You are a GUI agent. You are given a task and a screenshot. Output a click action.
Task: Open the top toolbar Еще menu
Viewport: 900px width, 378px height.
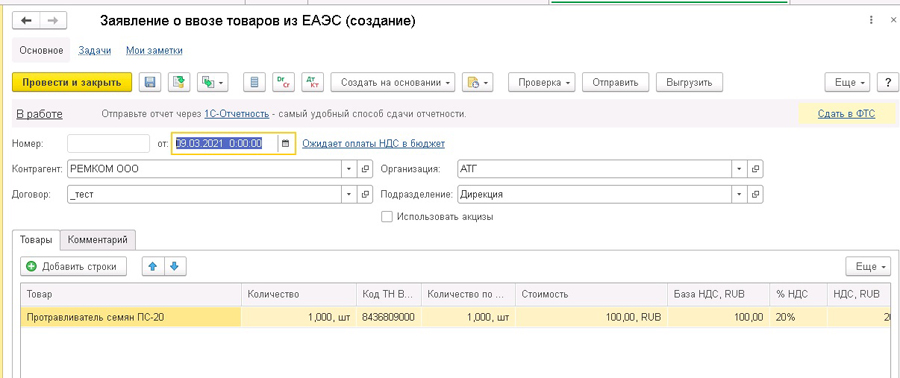pos(848,82)
